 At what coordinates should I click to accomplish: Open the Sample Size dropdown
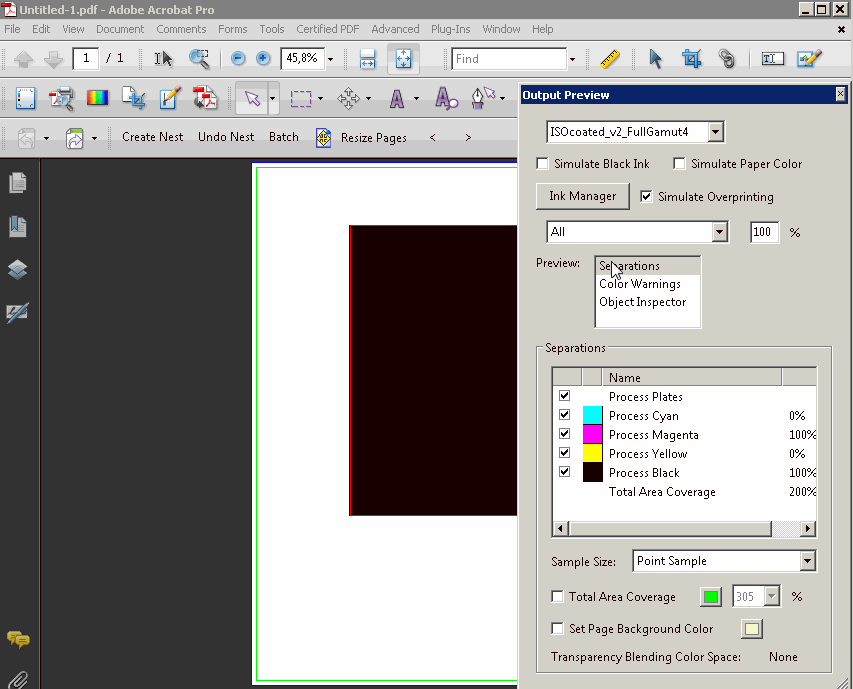807,561
